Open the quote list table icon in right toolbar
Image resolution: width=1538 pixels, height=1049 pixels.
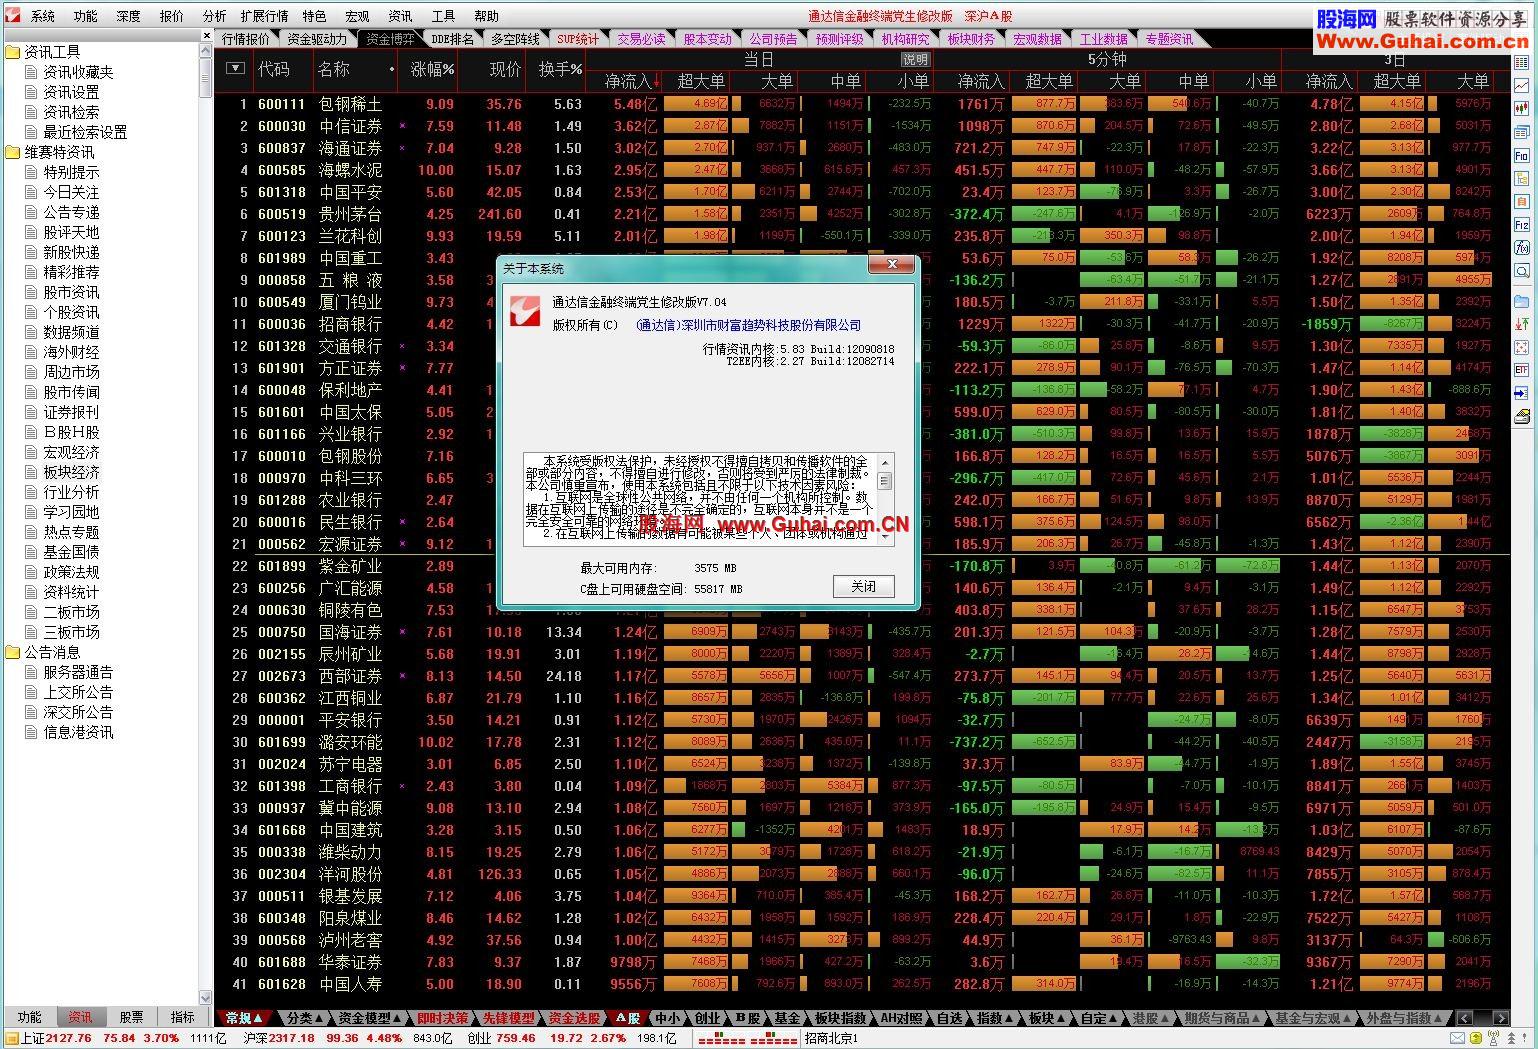[x=1522, y=63]
